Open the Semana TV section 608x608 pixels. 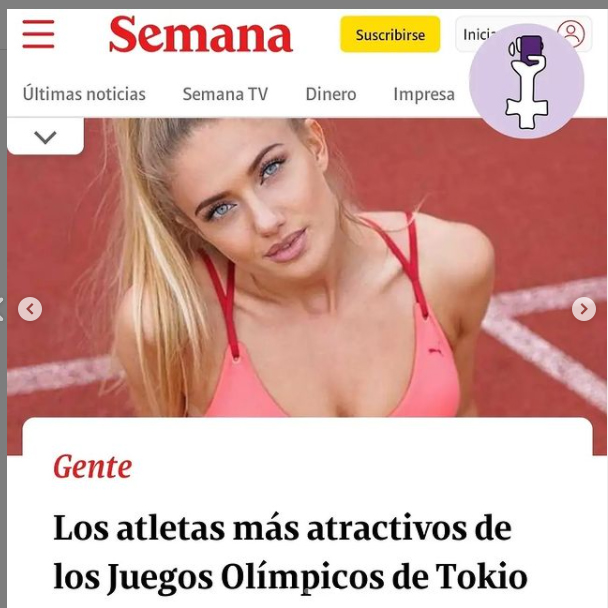(225, 94)
